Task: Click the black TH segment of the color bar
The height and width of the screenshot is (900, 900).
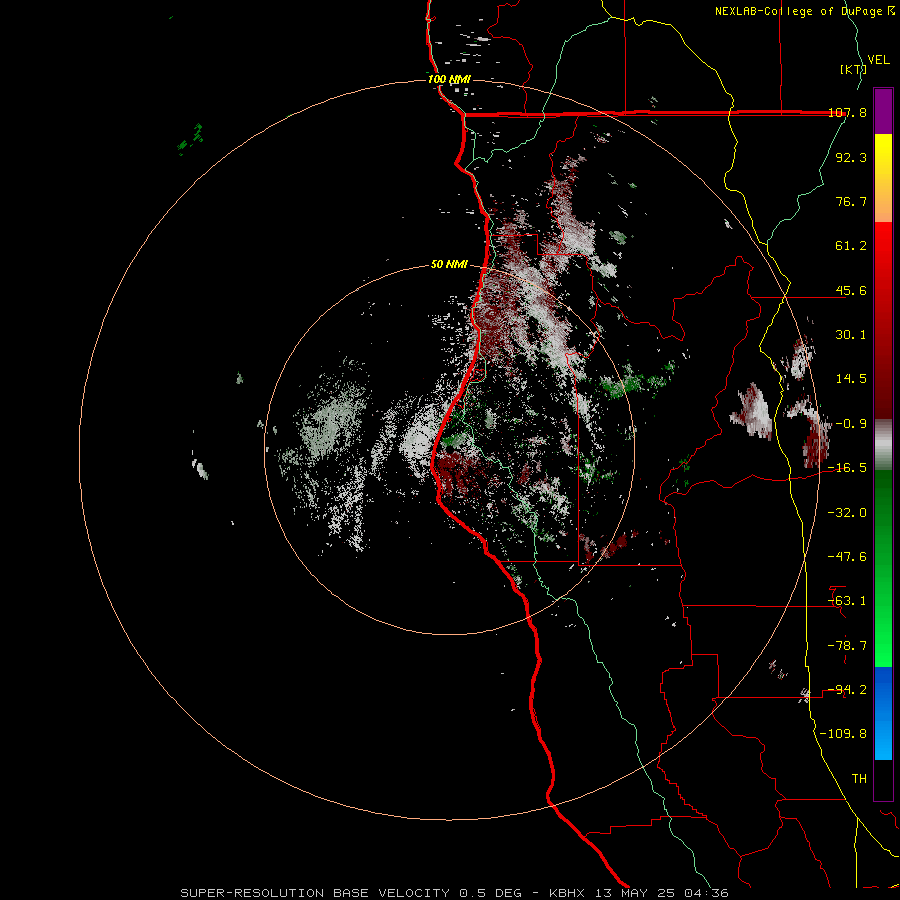Action: tap(883, 780)
